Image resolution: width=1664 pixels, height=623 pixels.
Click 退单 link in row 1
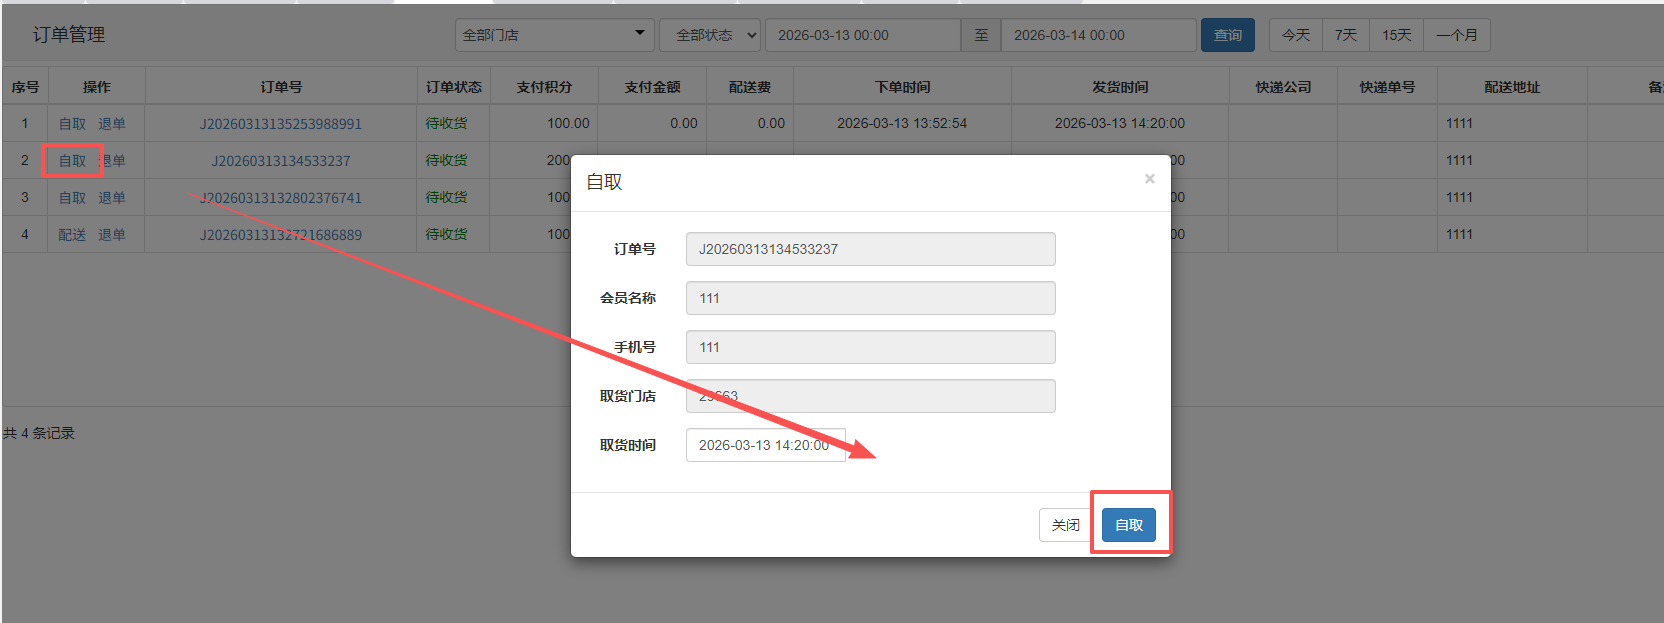click(112, 124)
